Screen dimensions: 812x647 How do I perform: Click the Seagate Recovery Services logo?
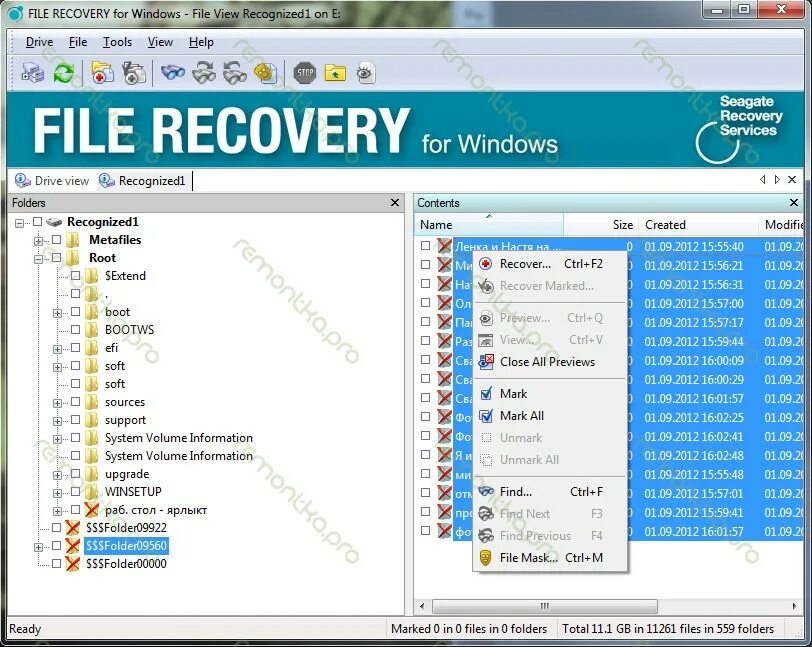pyautogui.click(x=740, y=128)
